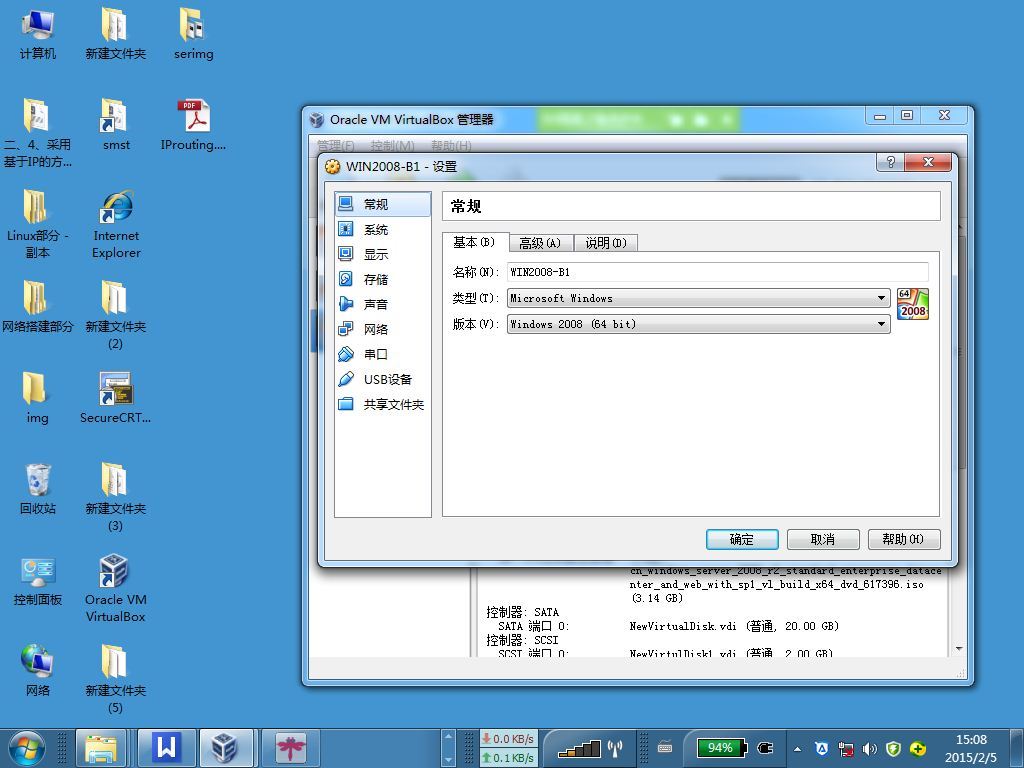Screen dimensions: 1024x768
Task: Click the VirtualBox taskbar button
Action: coord(226,748)
